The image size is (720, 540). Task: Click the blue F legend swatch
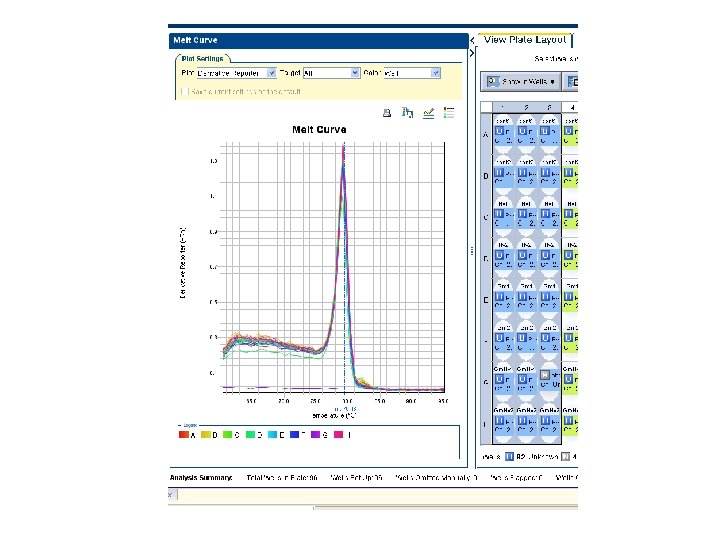coord(294,434)
